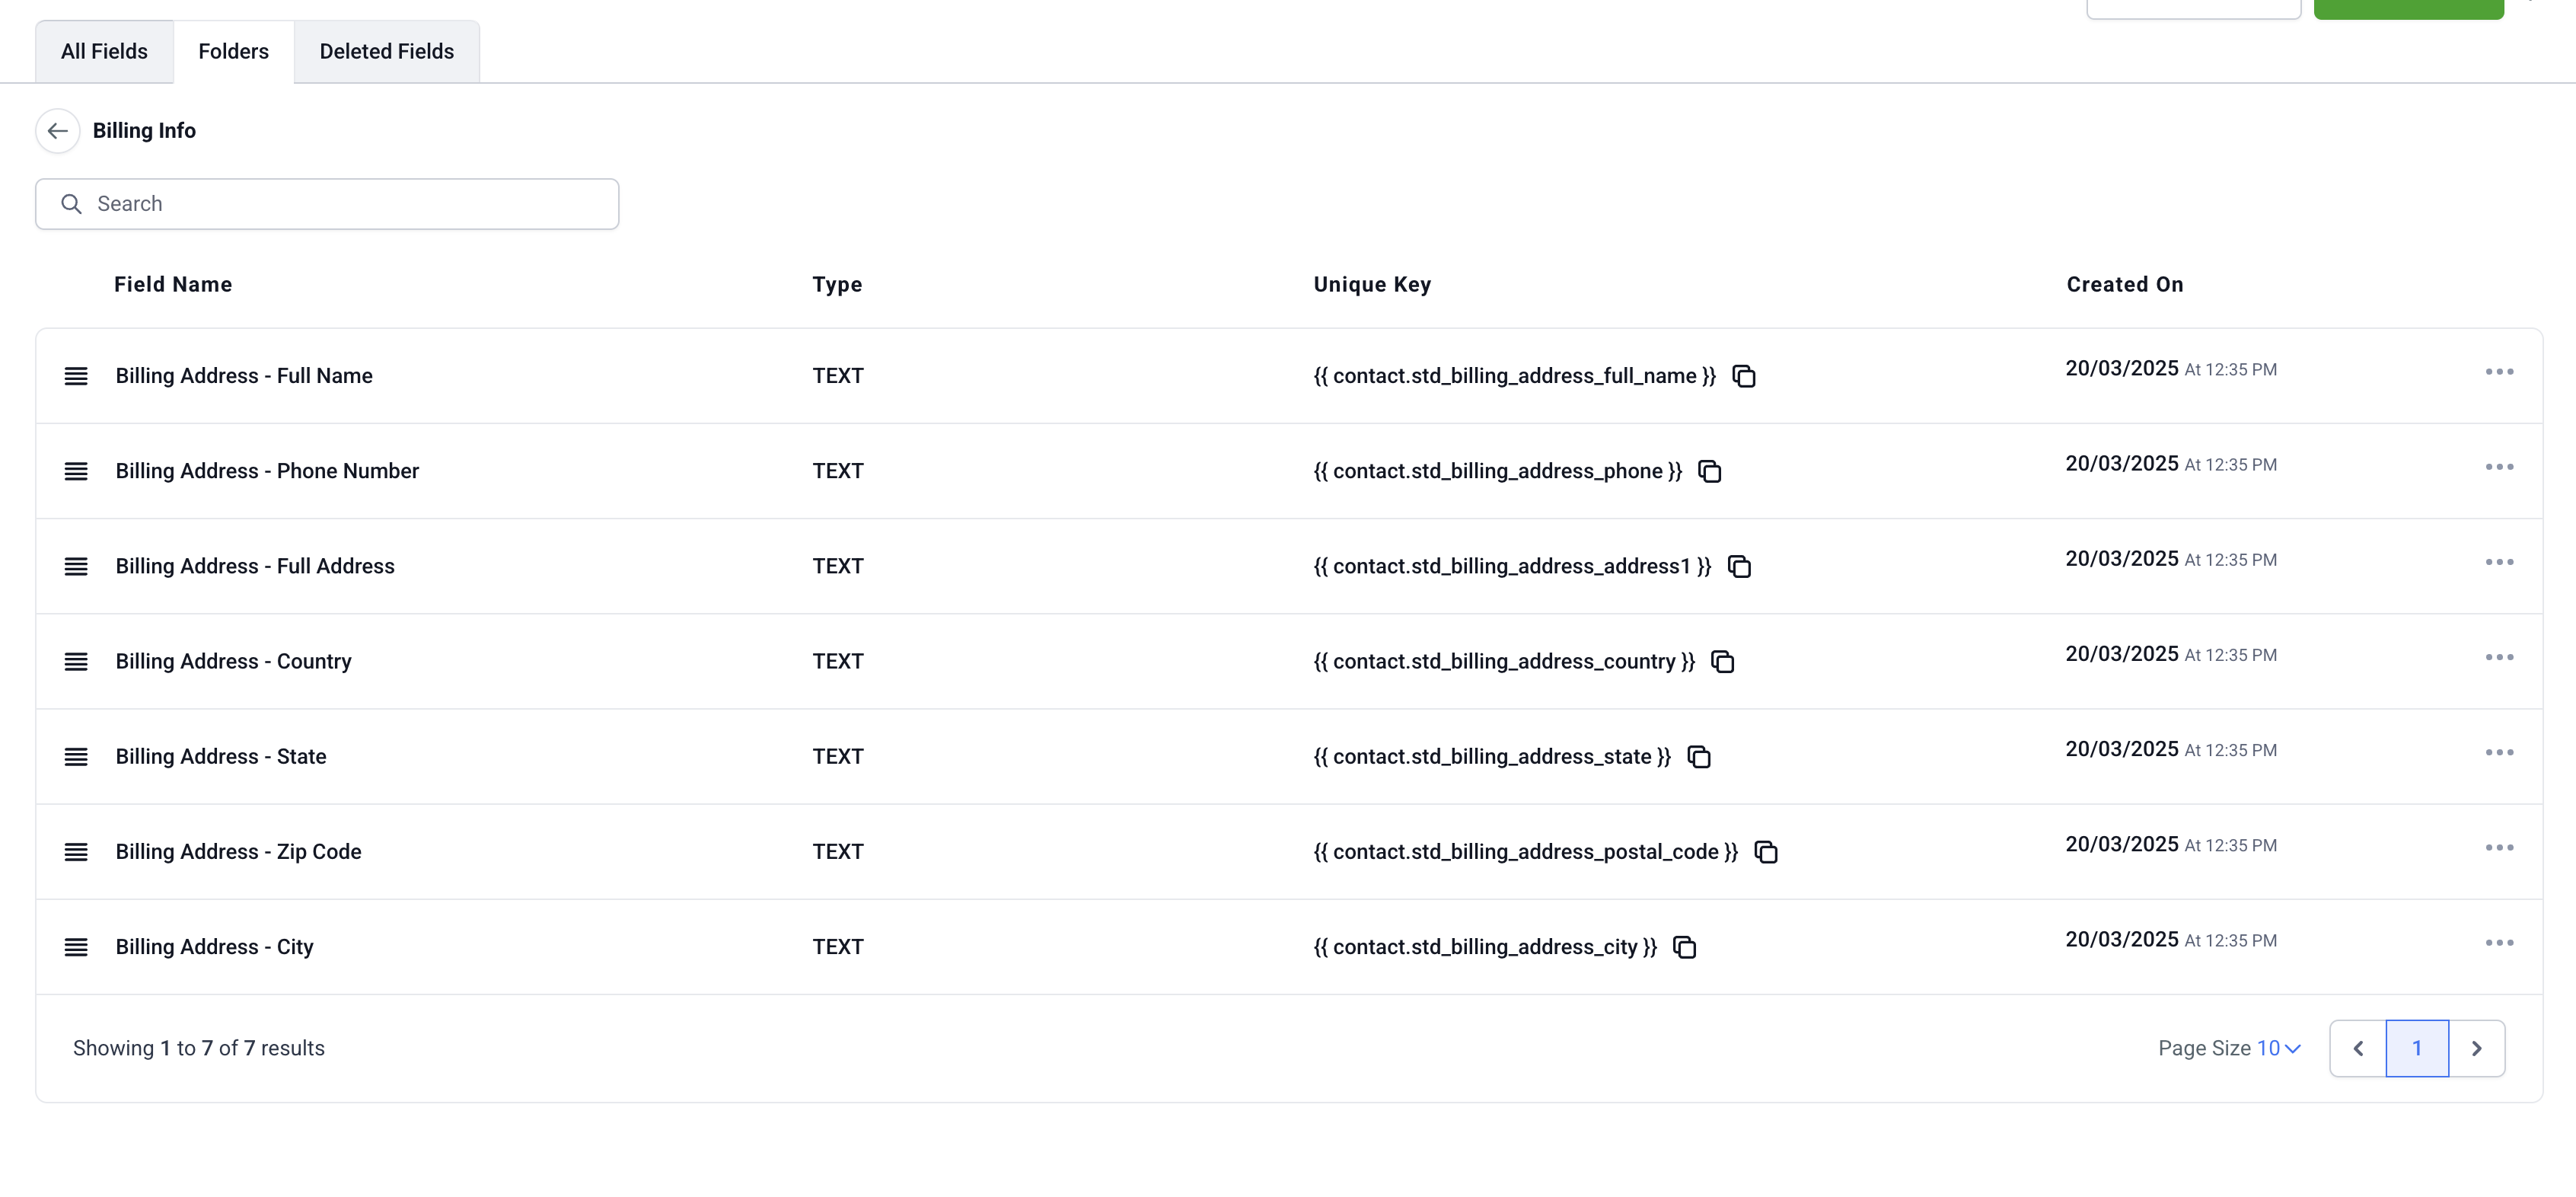Select 'Billing Address - Full Name' field
Viewport: 2576px width, 1197px height.
tap(244, 376)
